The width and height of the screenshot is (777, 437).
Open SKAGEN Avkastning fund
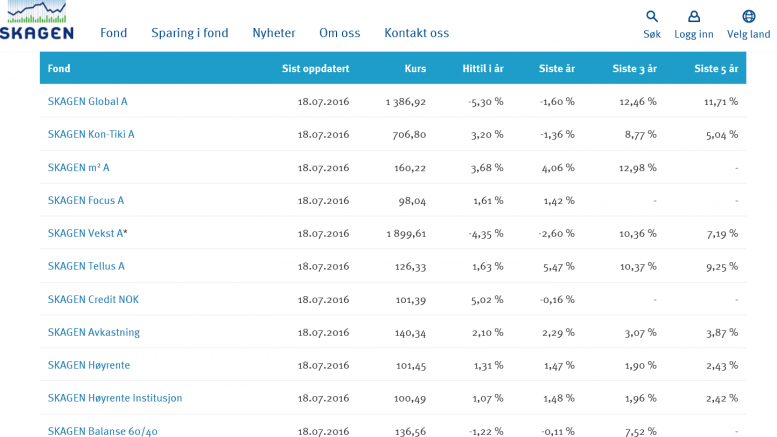94,332
